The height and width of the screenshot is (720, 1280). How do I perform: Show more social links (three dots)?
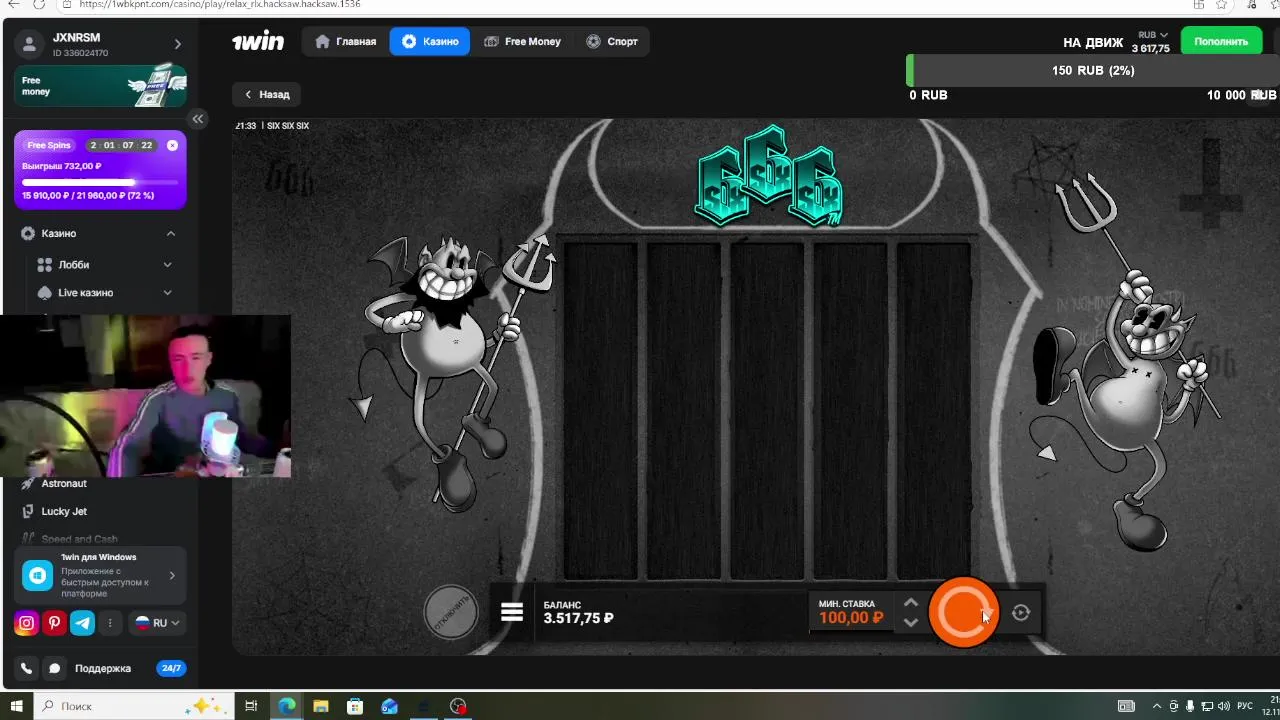[x=110, y=623]
